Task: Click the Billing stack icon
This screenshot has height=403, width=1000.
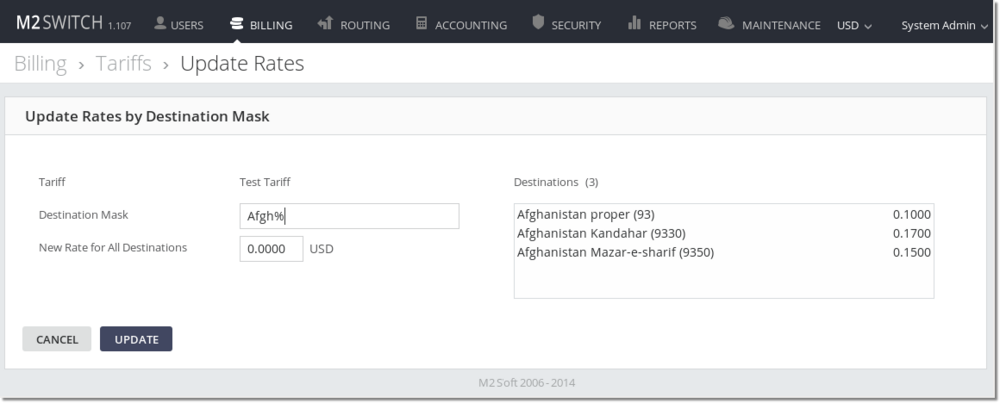Action: [x=236, y=23]
